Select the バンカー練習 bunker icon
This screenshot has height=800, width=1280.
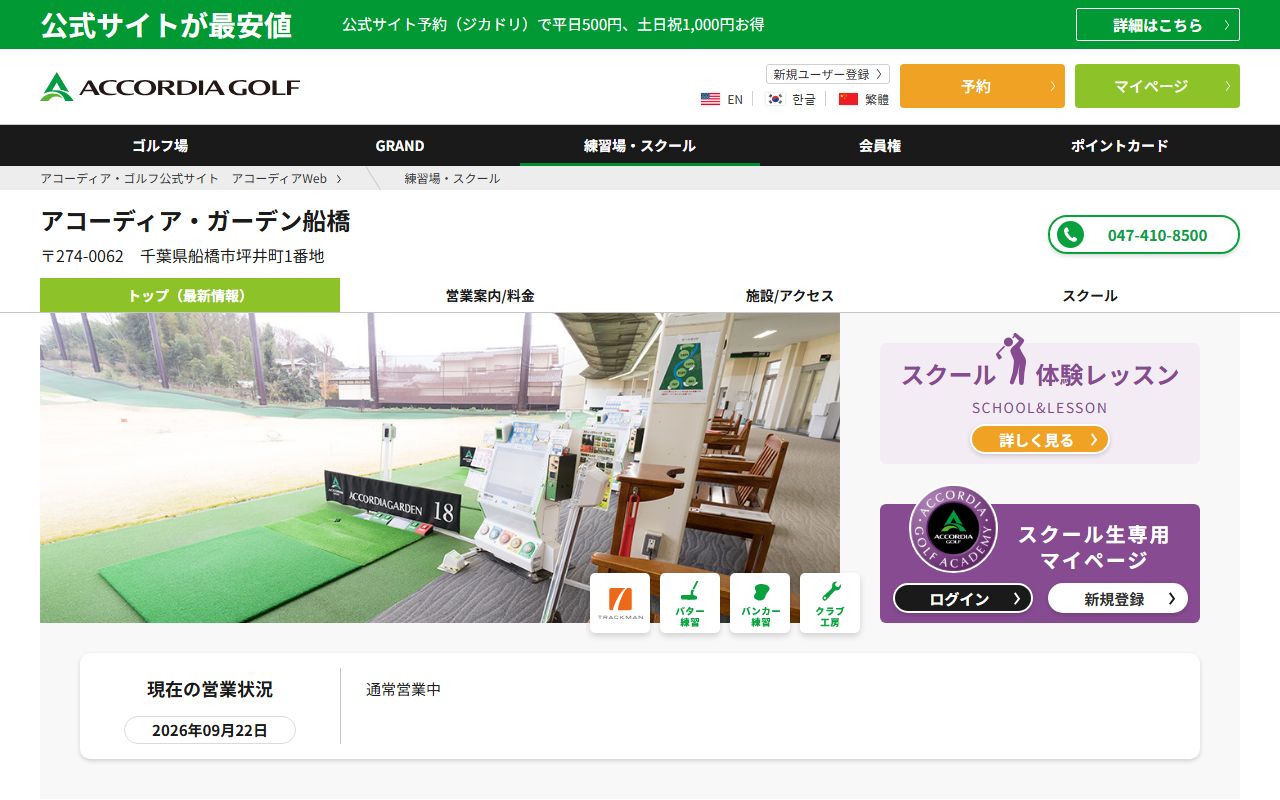760,603
